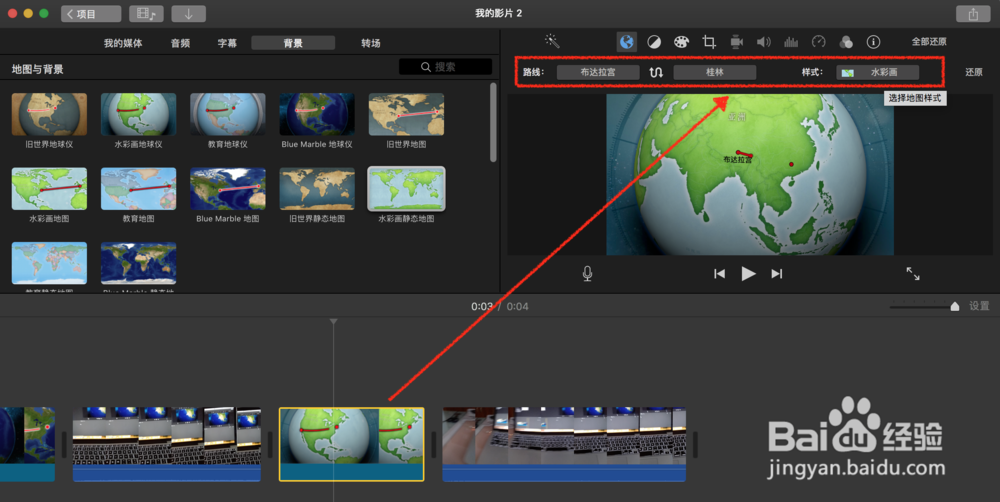Image resolution: width=1000 pixels, height=502 pixels.
Task: Open the crop tool icon
Action: pos(709,42)
